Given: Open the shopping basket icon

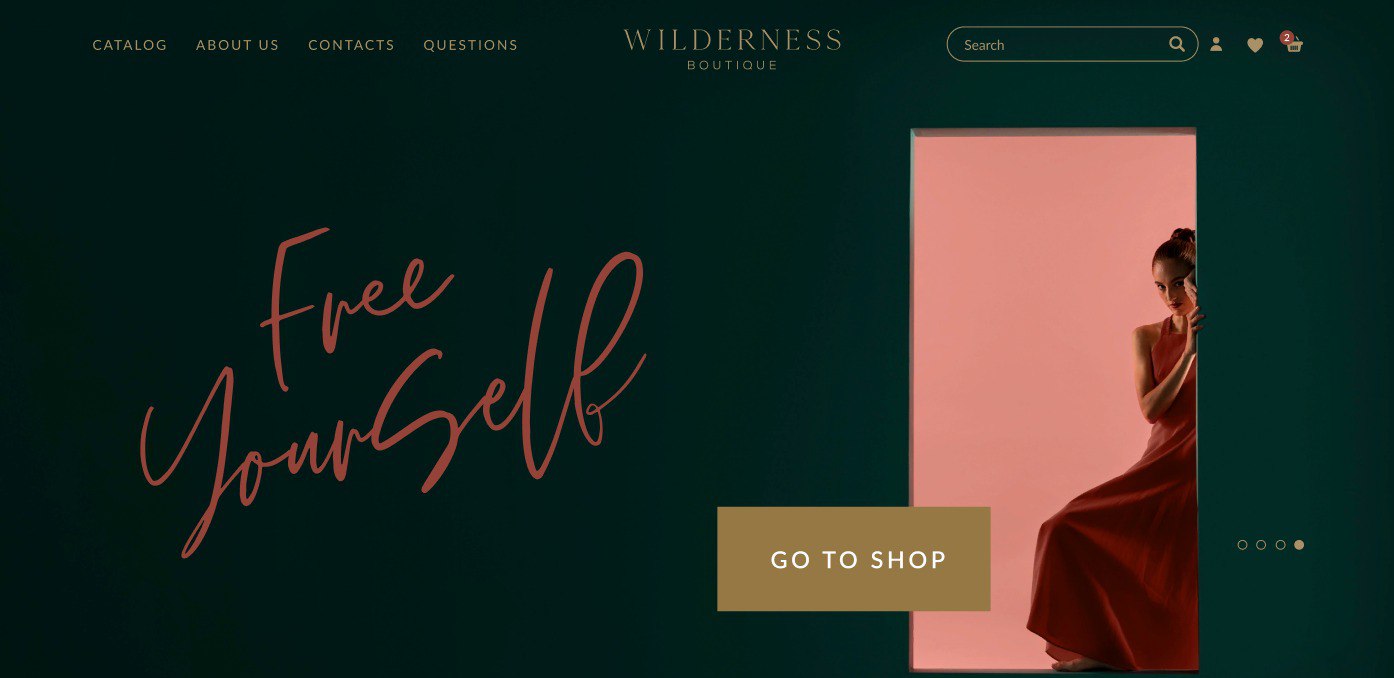Looking at the screenshot, I should (1295, 46).
